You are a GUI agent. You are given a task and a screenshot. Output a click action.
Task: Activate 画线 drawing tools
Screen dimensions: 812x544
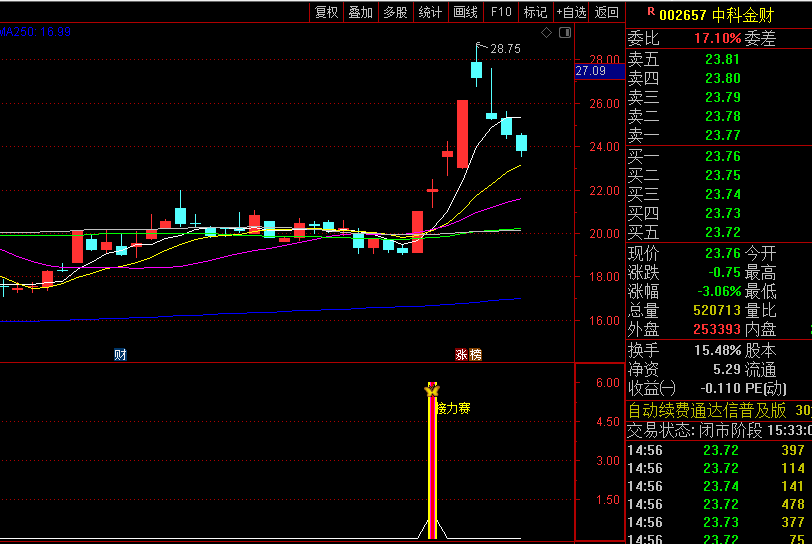pos(465,12)
